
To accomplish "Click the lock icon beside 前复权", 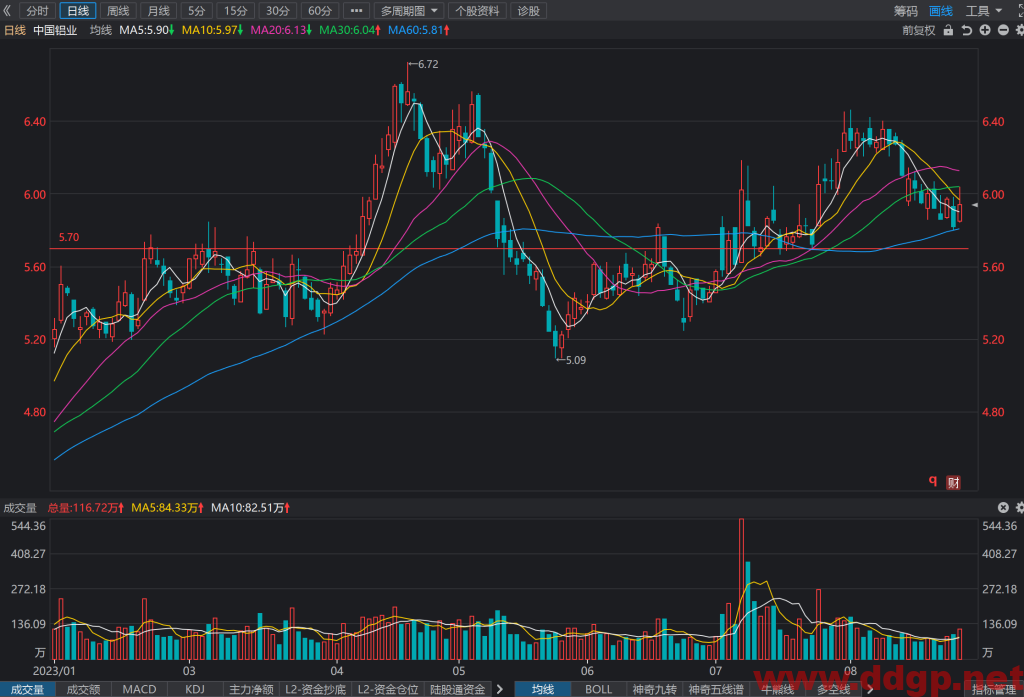I will point(948,30).
